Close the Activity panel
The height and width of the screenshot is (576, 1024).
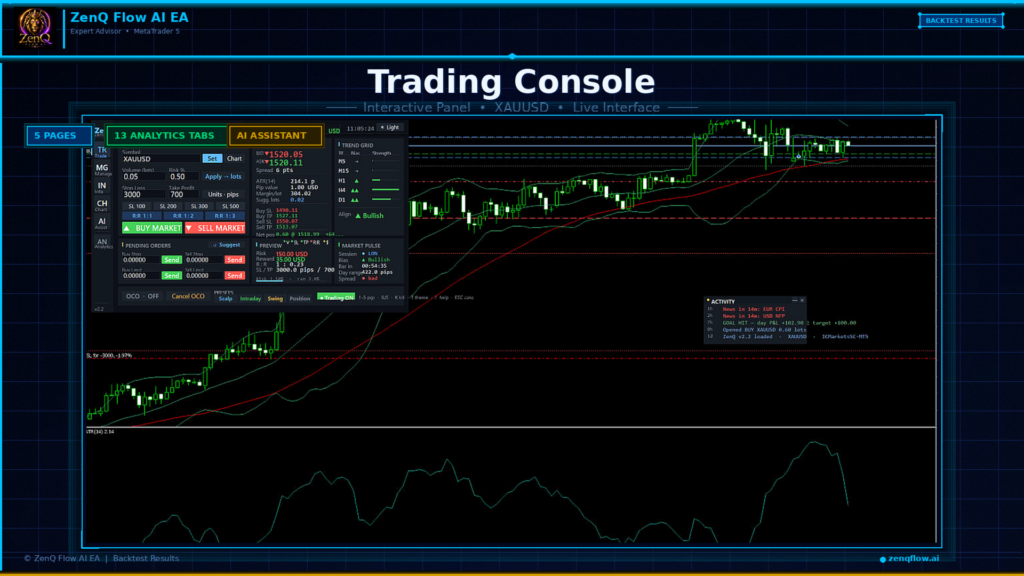pyautogui.click(x=803, y=301)
